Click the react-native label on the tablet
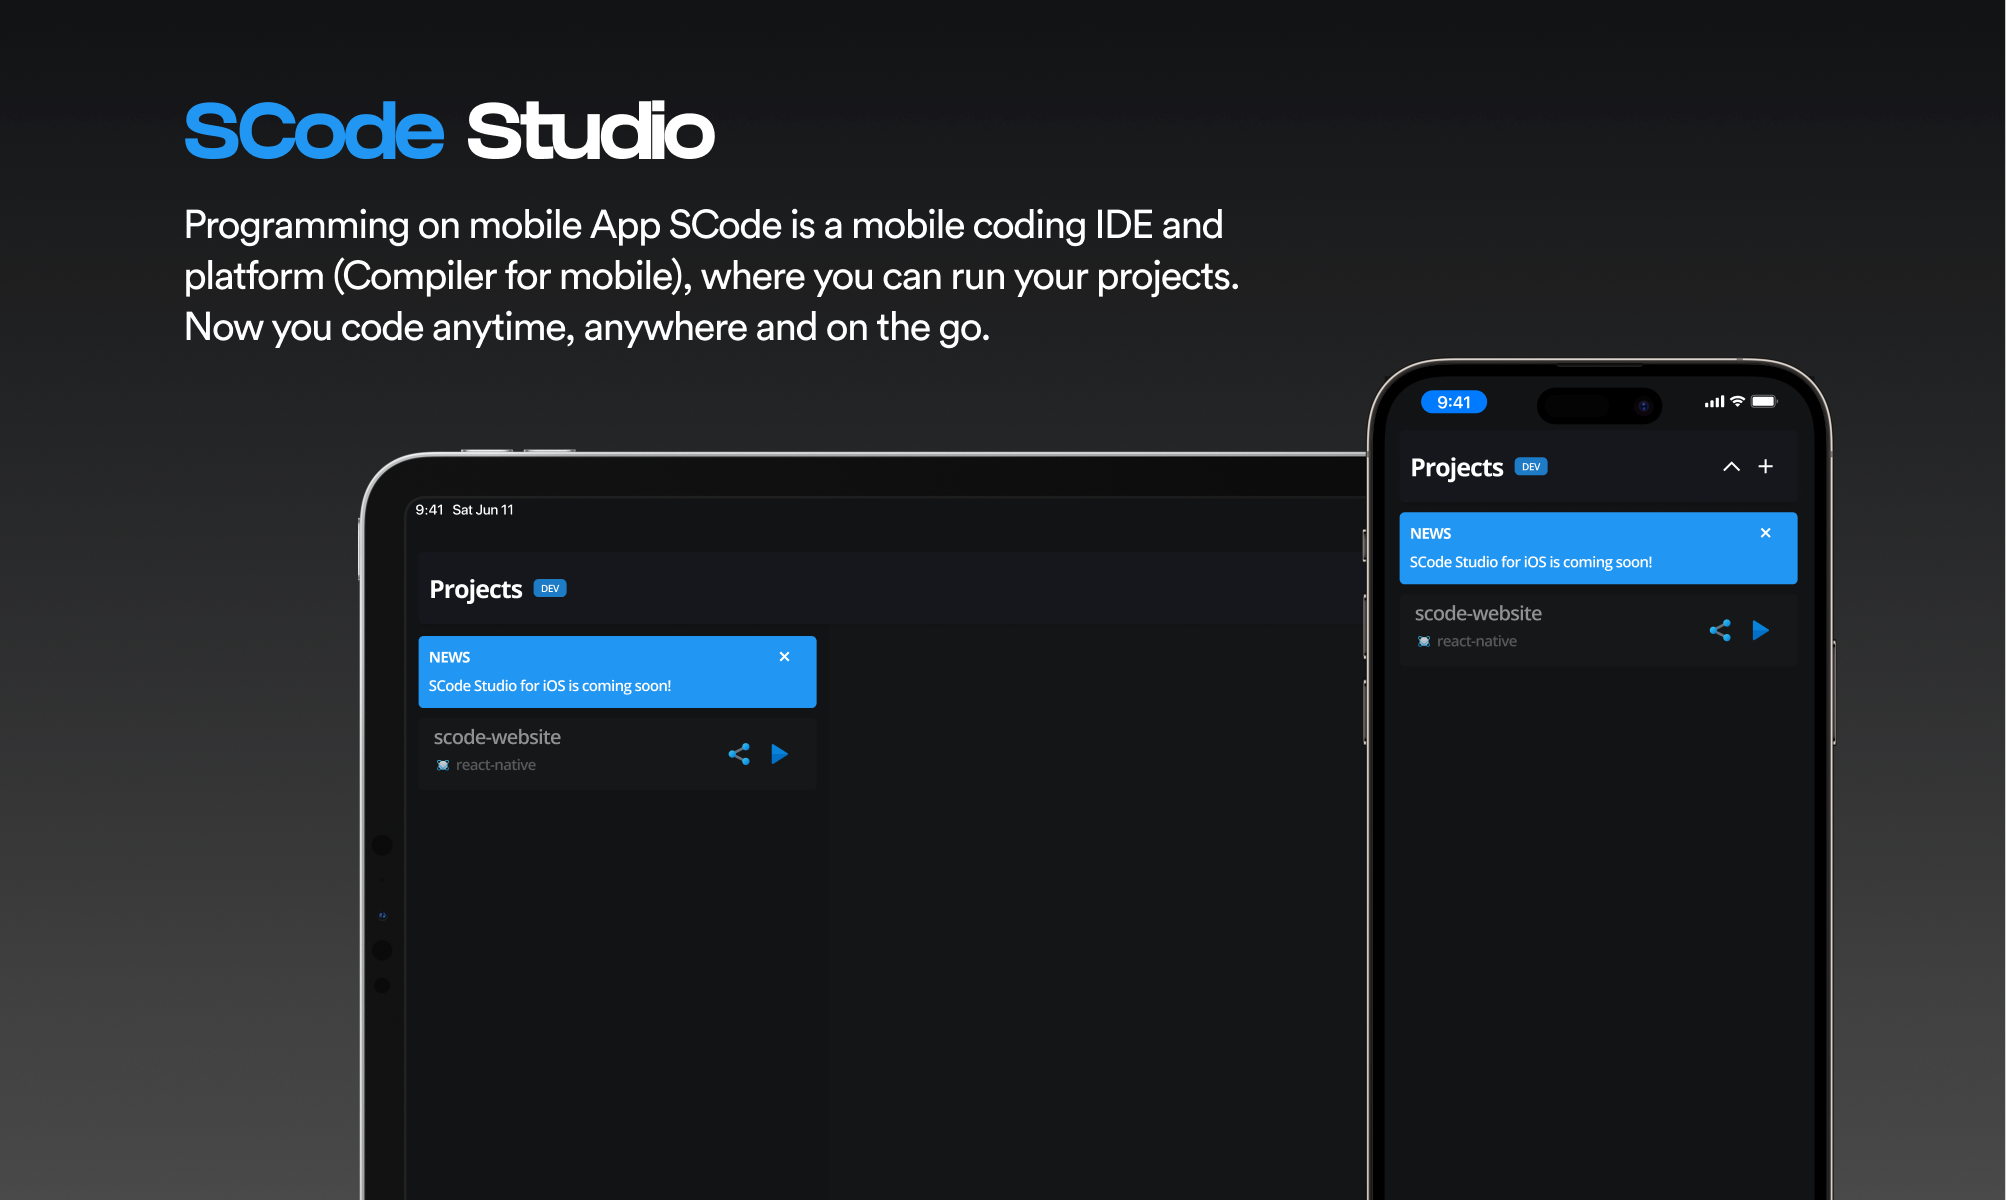Viewport: 2006px width, 1200px height. [x=496, y=765]
